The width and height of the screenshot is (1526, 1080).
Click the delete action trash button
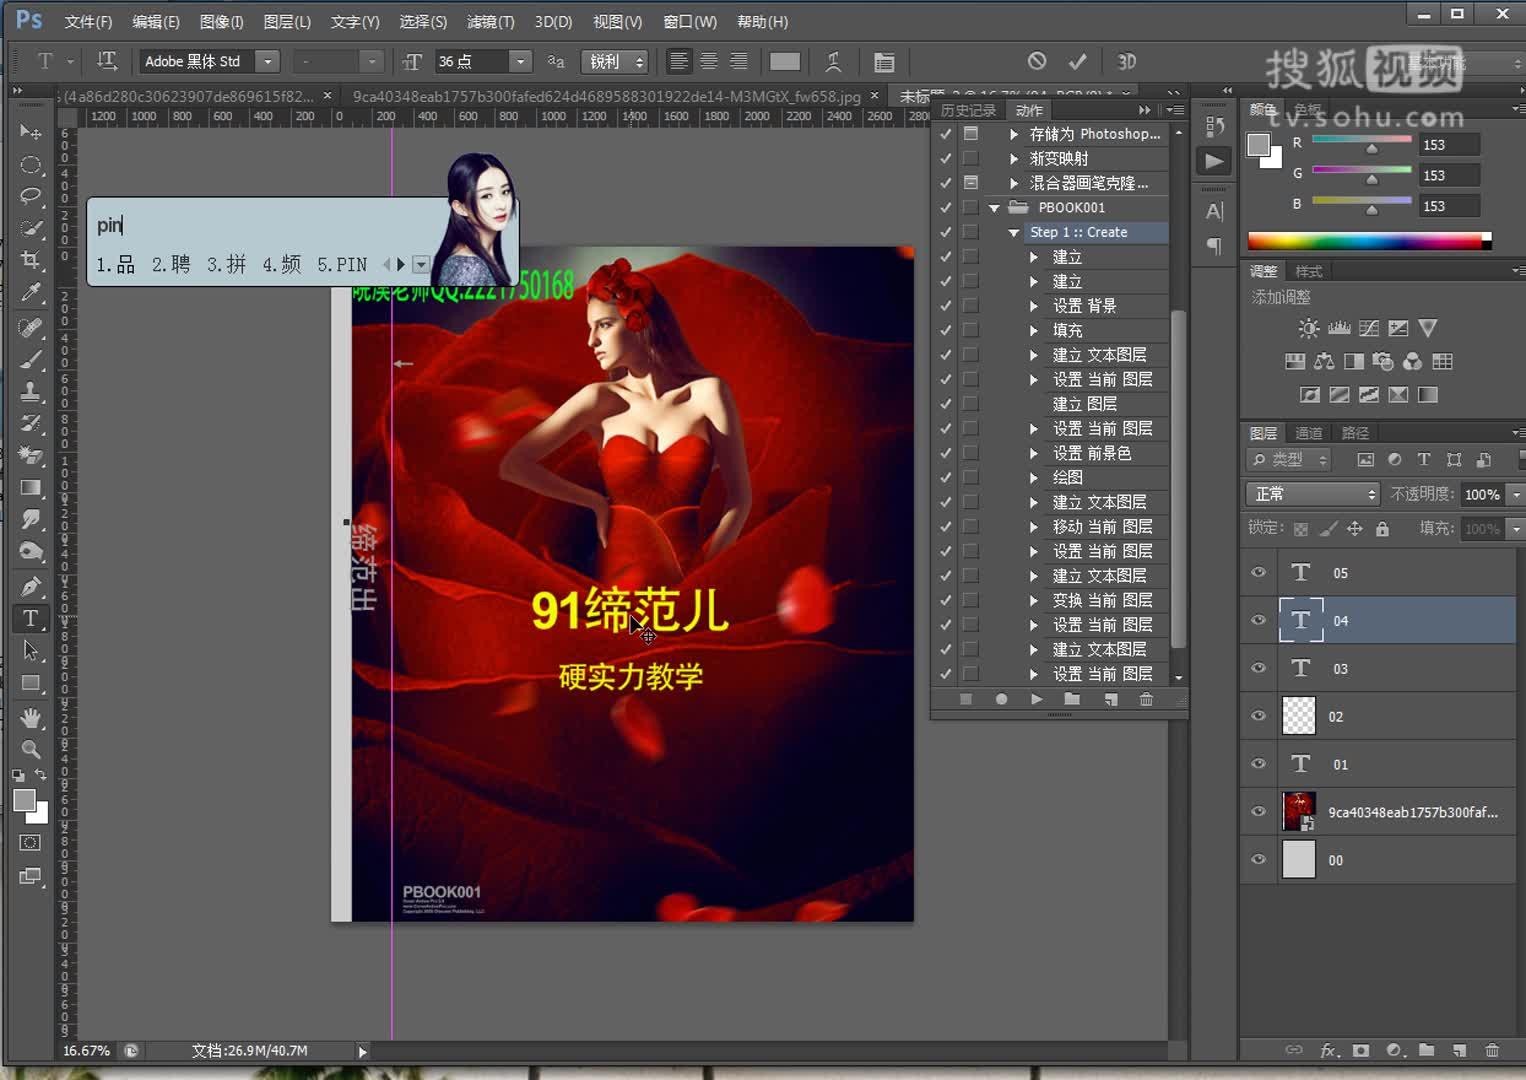coord(1146,699)
